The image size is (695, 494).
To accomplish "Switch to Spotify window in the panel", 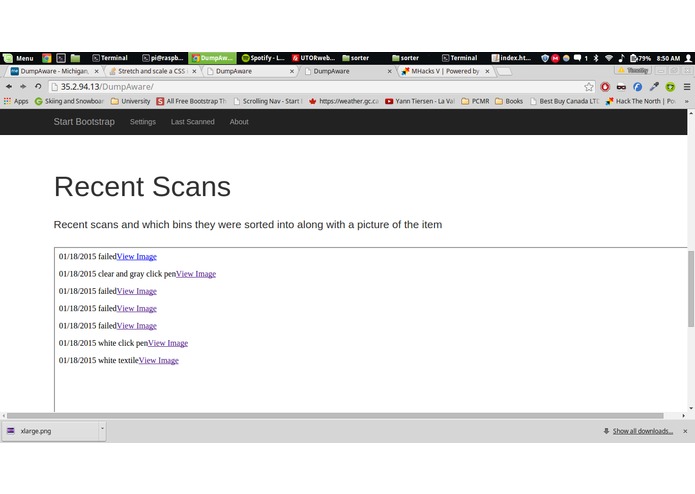I will (263, 58).
